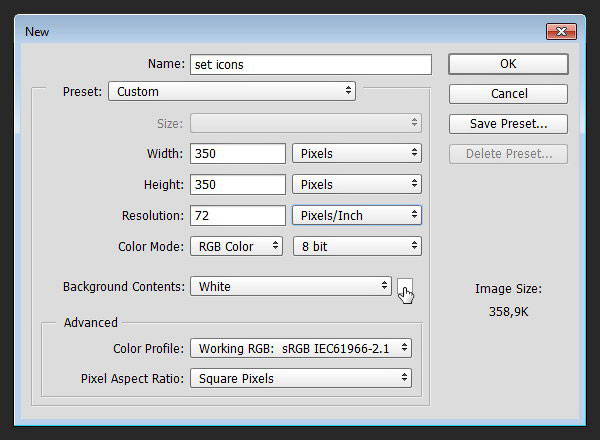Click the Delete Preset button
600x440 pixels.
(x=508, y=154)
